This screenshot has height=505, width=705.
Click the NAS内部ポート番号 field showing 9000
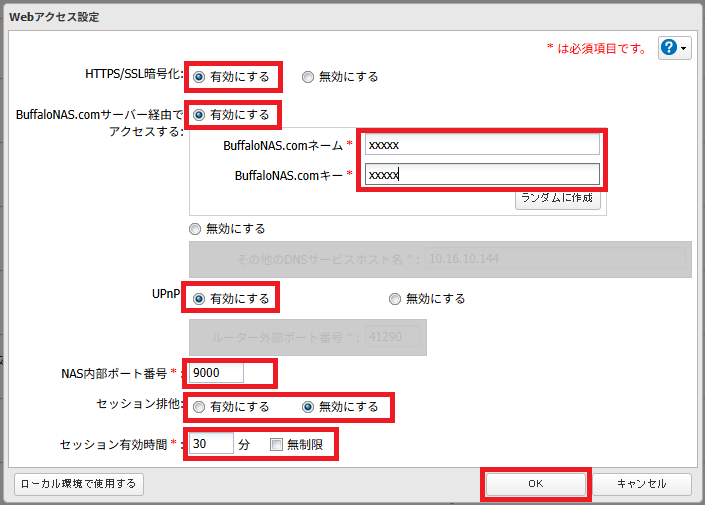pyautogui.click(x=216, y=373)
